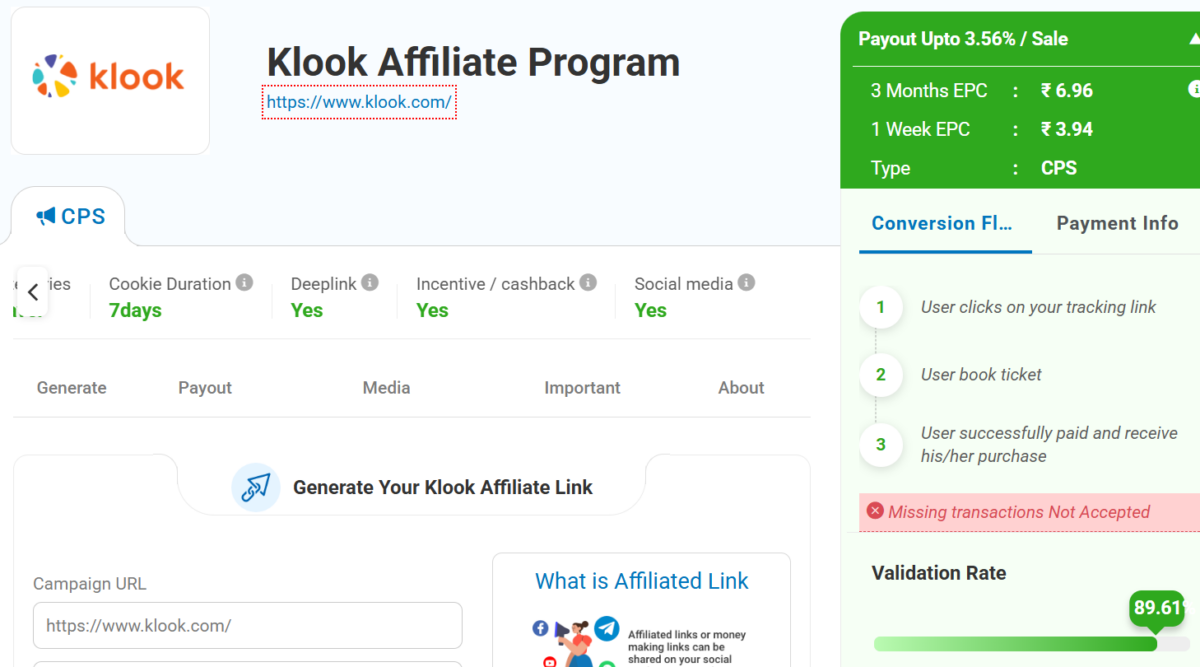Select the Payout section tab
Viewport: 1200px width, 667px height.
click(x=205, y=388)
